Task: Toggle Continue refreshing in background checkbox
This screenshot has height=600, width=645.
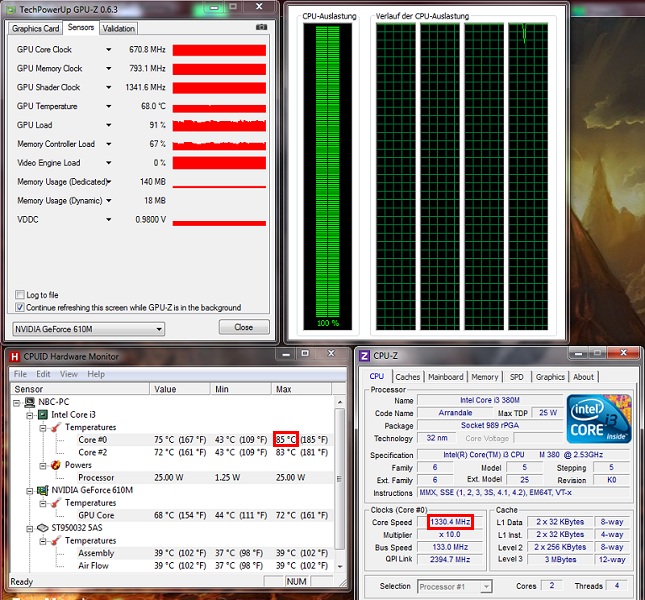Action: tap(19, 307)
